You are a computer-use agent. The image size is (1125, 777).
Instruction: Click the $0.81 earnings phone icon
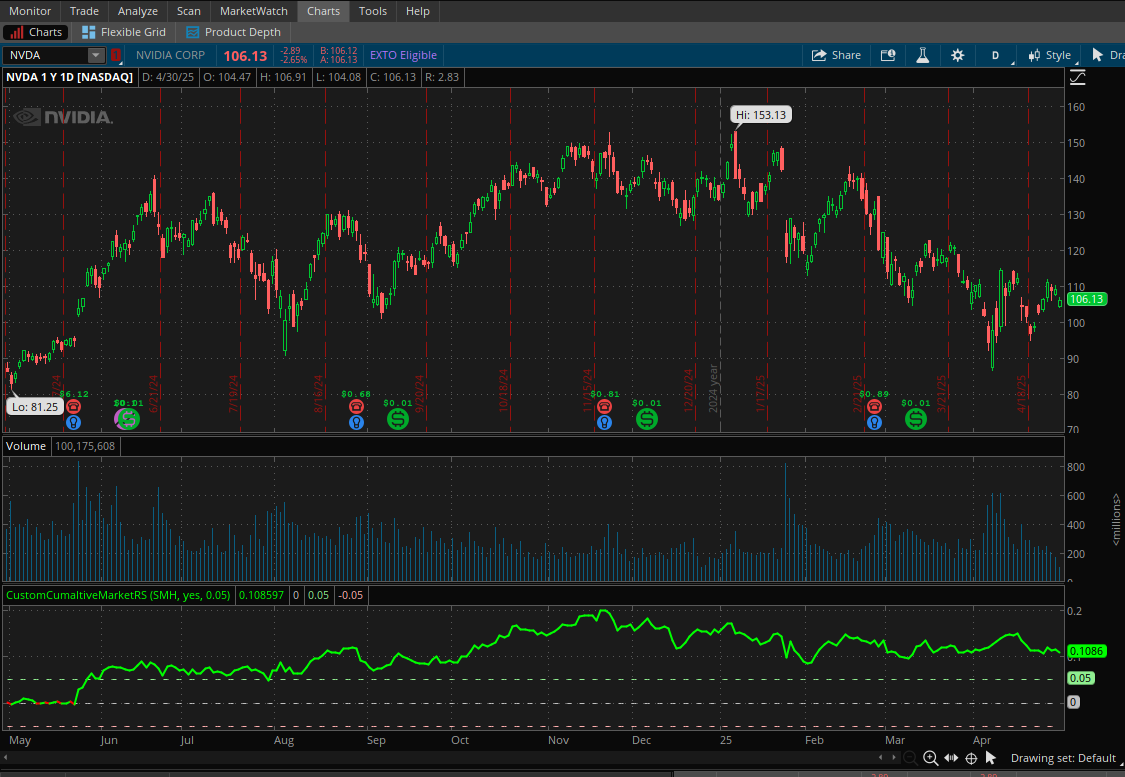pyautogui.click(x=604, y=407)
